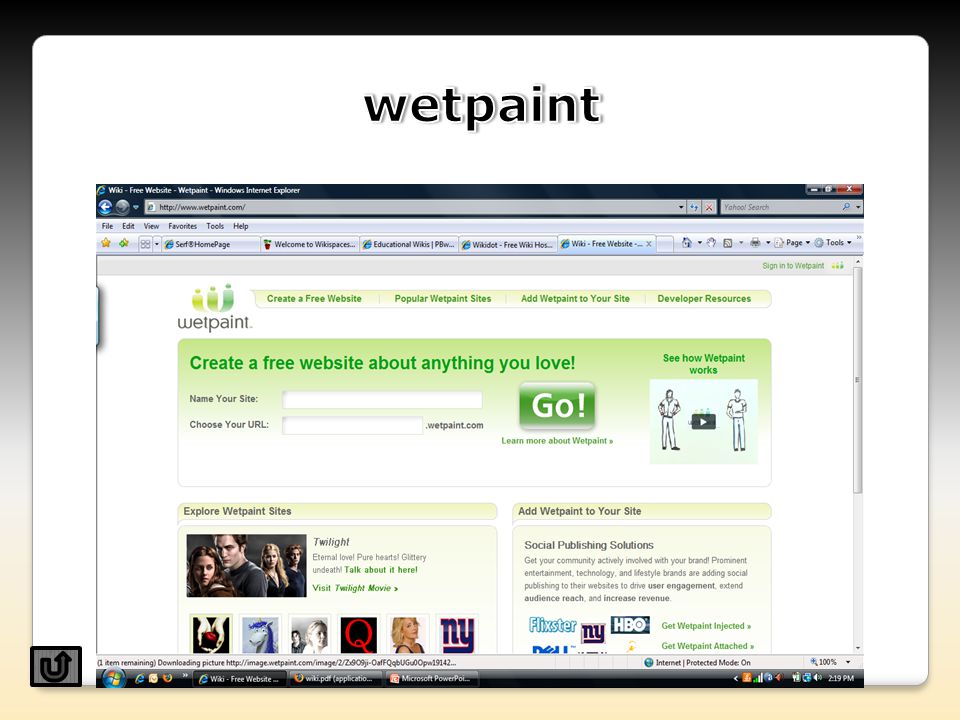
Task: Click the red Q logo thumbnail
Action: pos(359,634)
